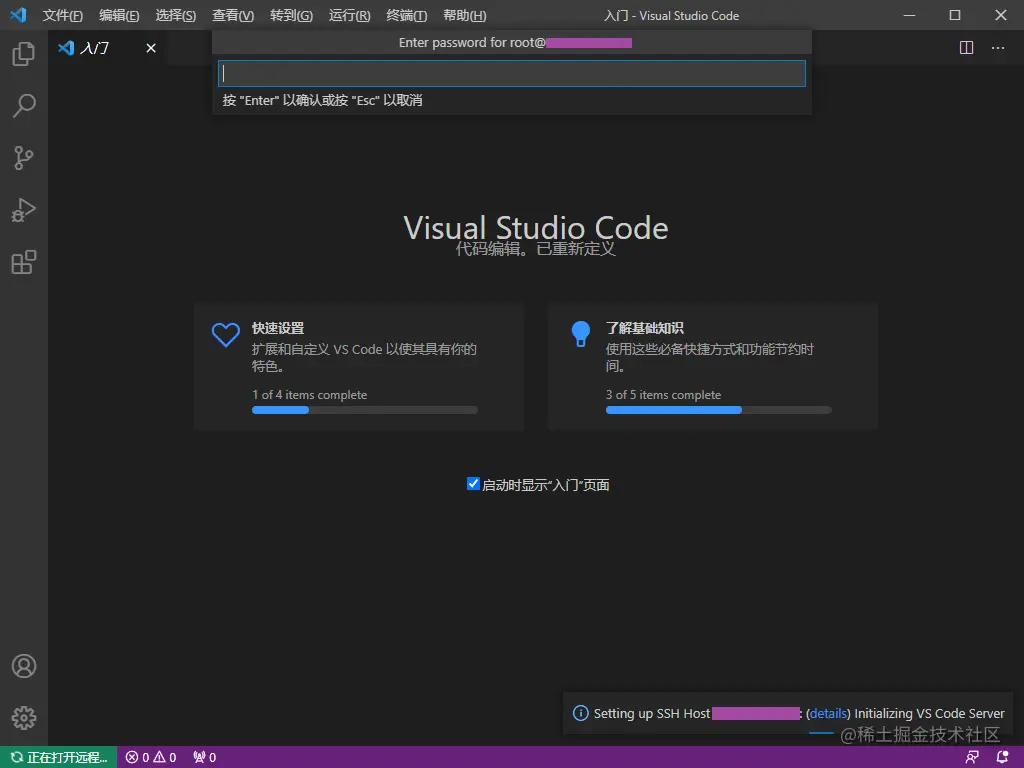Open the 转到(G) menu
1024x768 pixels.
point(291,15)
